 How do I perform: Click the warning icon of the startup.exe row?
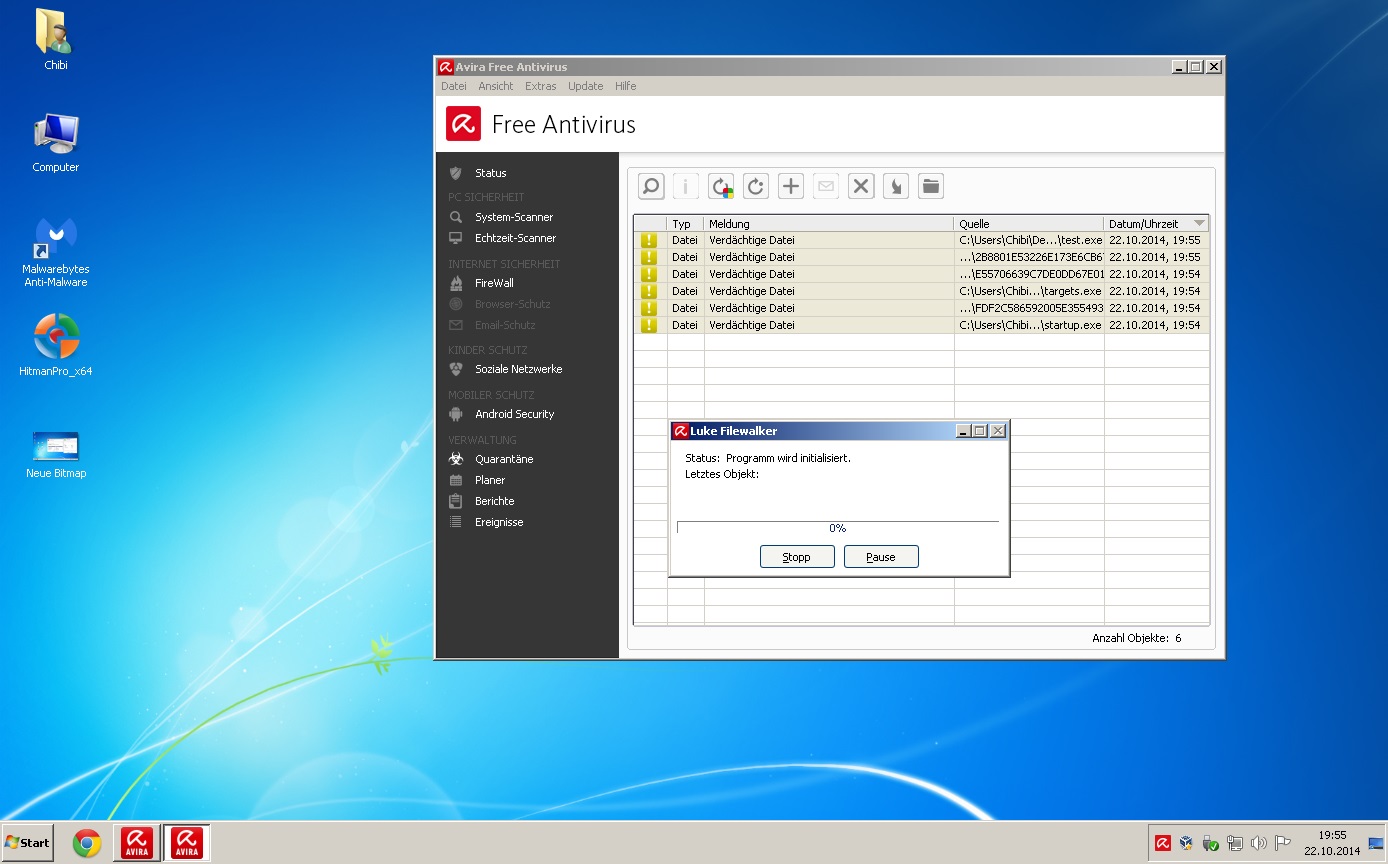pos(649,325)
